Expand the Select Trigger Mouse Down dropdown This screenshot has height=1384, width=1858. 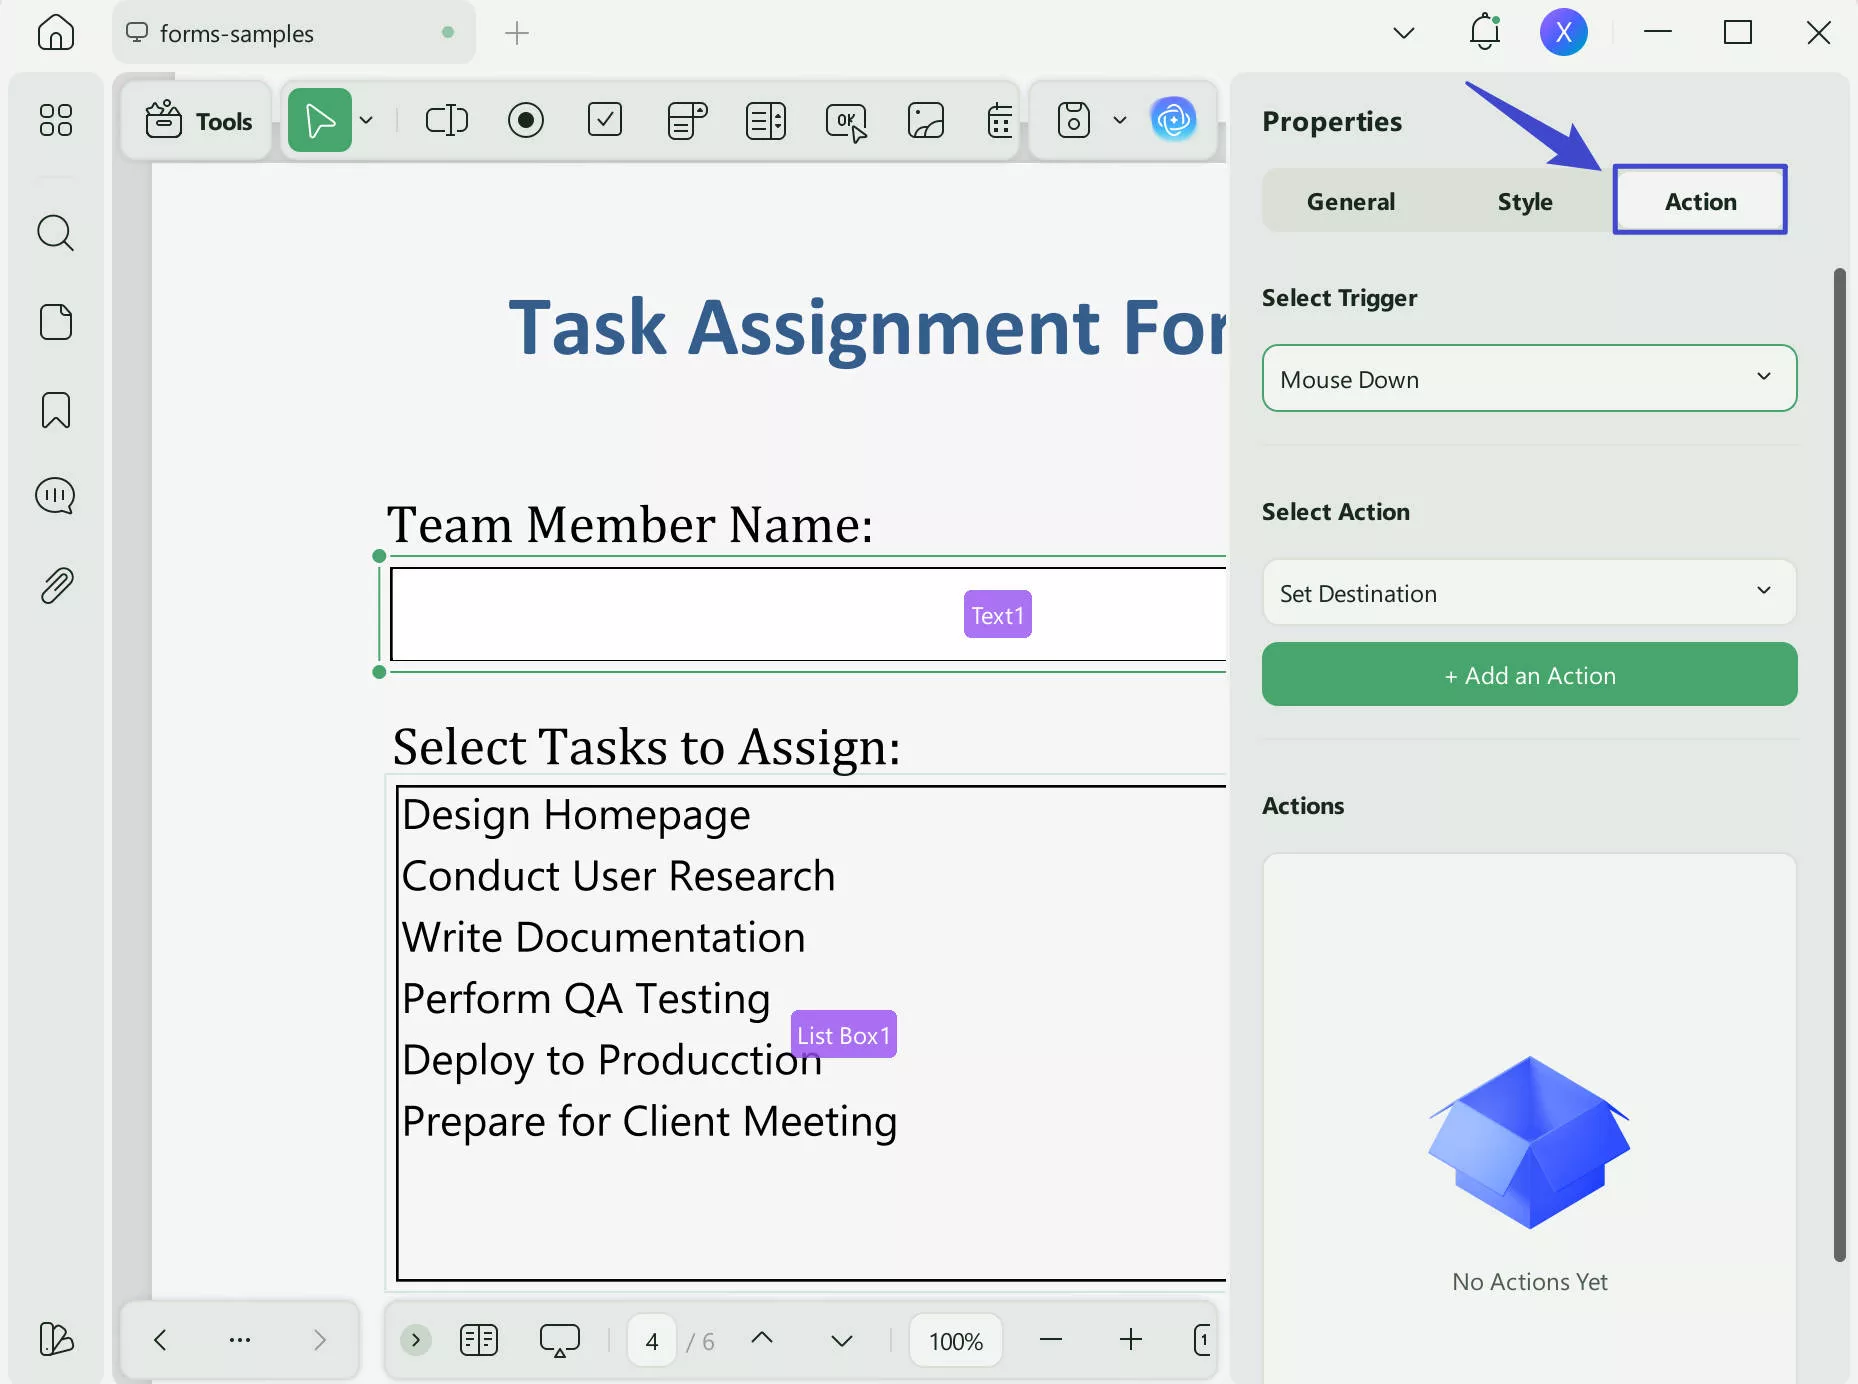[x=1529, y=379]
